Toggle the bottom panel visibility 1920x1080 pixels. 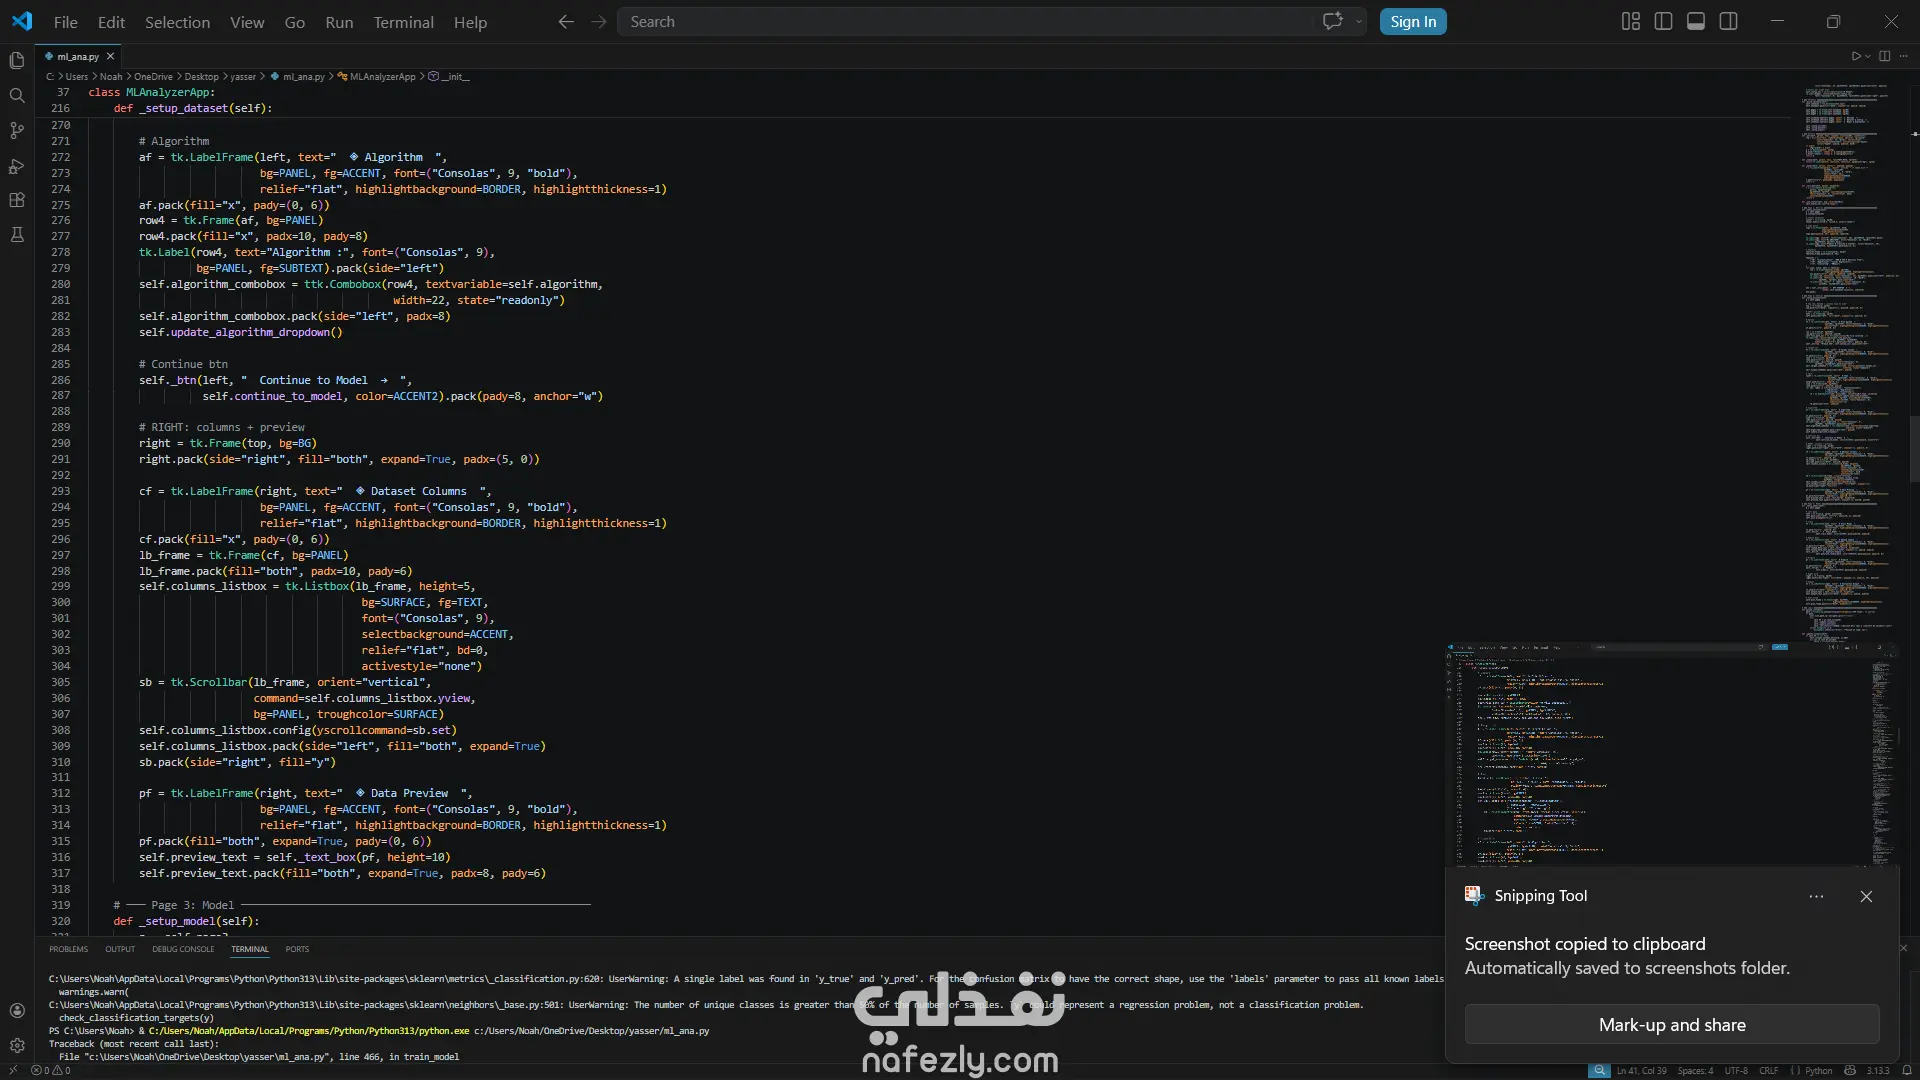pos(1696,21)
